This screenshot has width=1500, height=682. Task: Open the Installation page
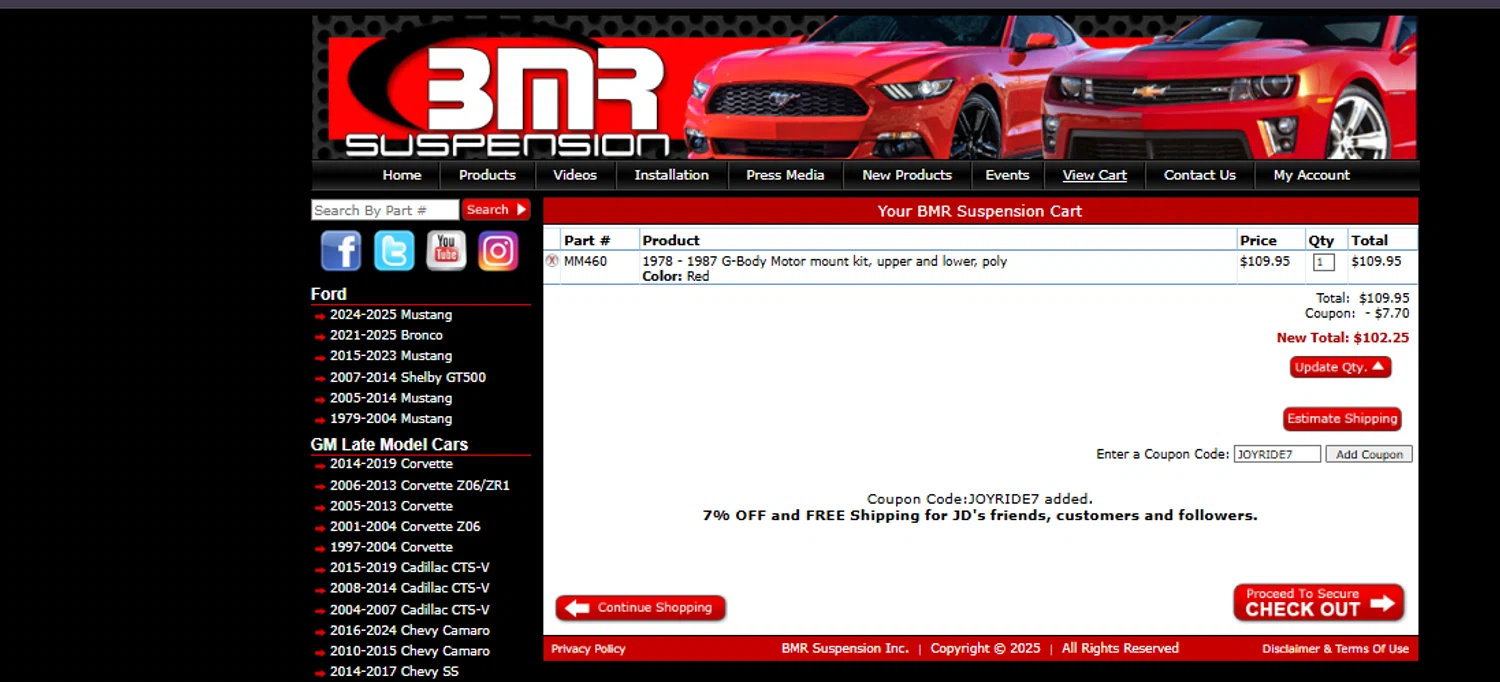click(671, 175)
